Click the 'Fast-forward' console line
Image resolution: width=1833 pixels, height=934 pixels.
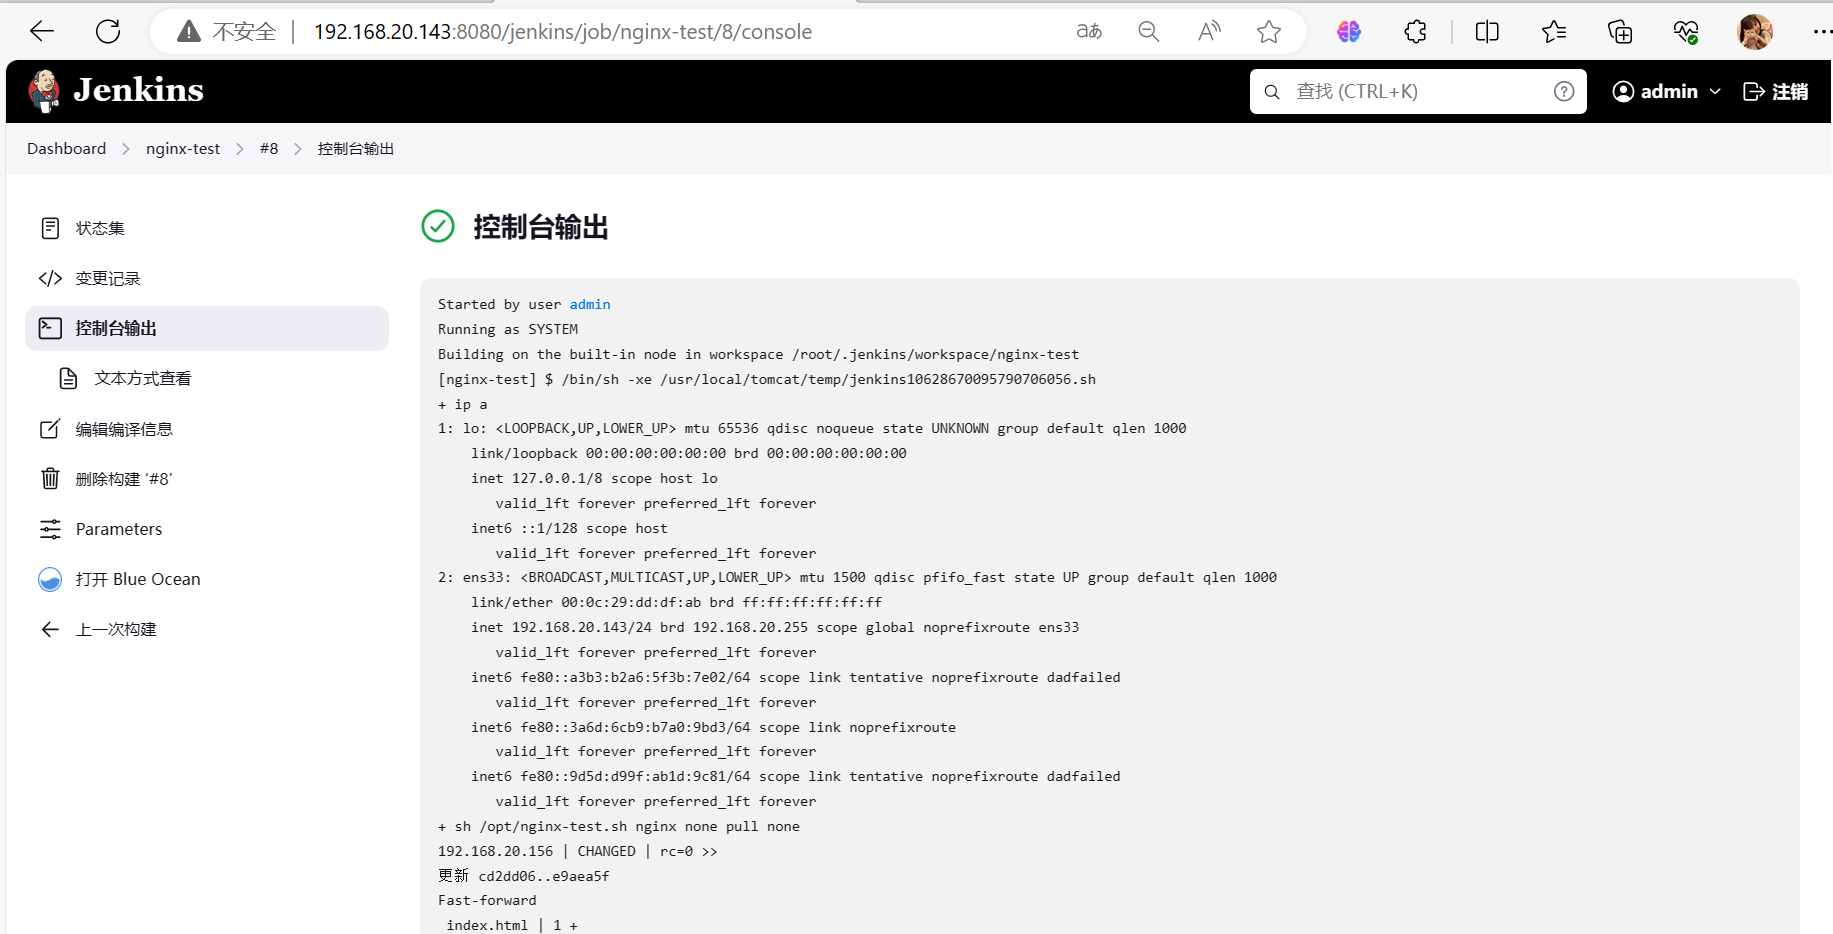[x=487, y=900]
